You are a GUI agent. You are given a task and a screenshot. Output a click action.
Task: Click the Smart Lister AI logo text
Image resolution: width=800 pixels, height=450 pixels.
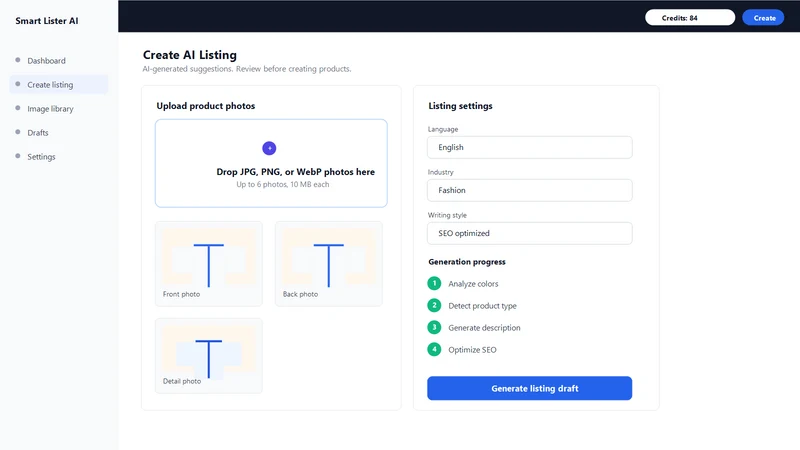[46, 21]
